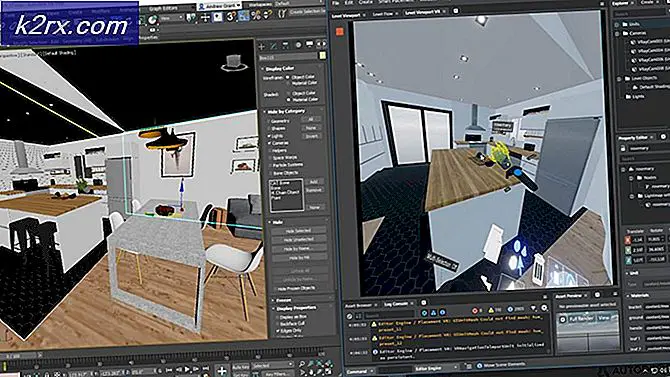Toggle the Helpers hide checkbox

coord(269,150)
